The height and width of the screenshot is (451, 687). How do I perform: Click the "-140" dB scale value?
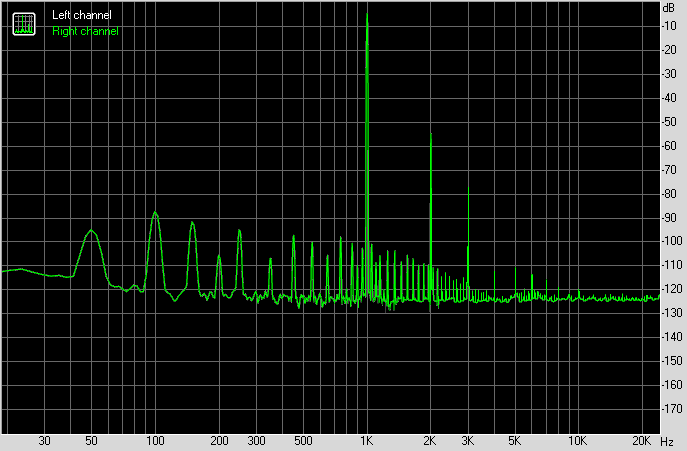(x=672, y=337)
